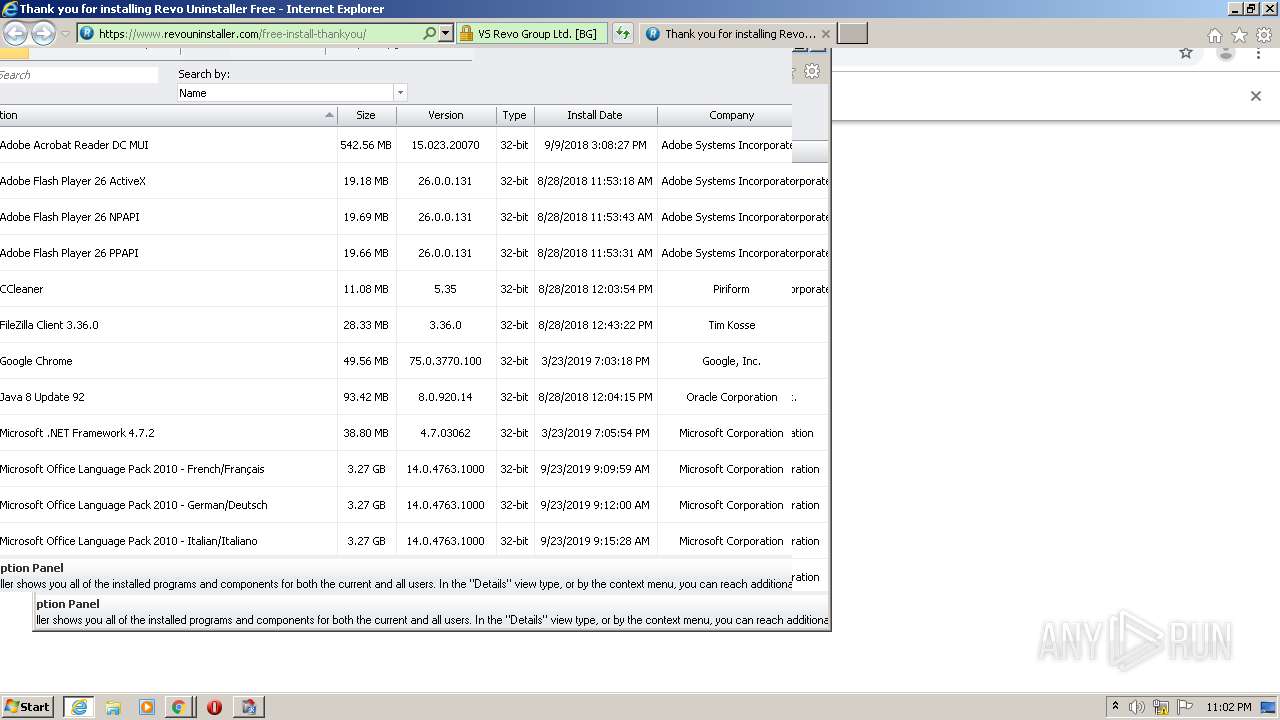The width and height of the screenshot is (1280, 720).
Task: Click the settings gear icon beside the Revo list
Action: pos(812,71)
